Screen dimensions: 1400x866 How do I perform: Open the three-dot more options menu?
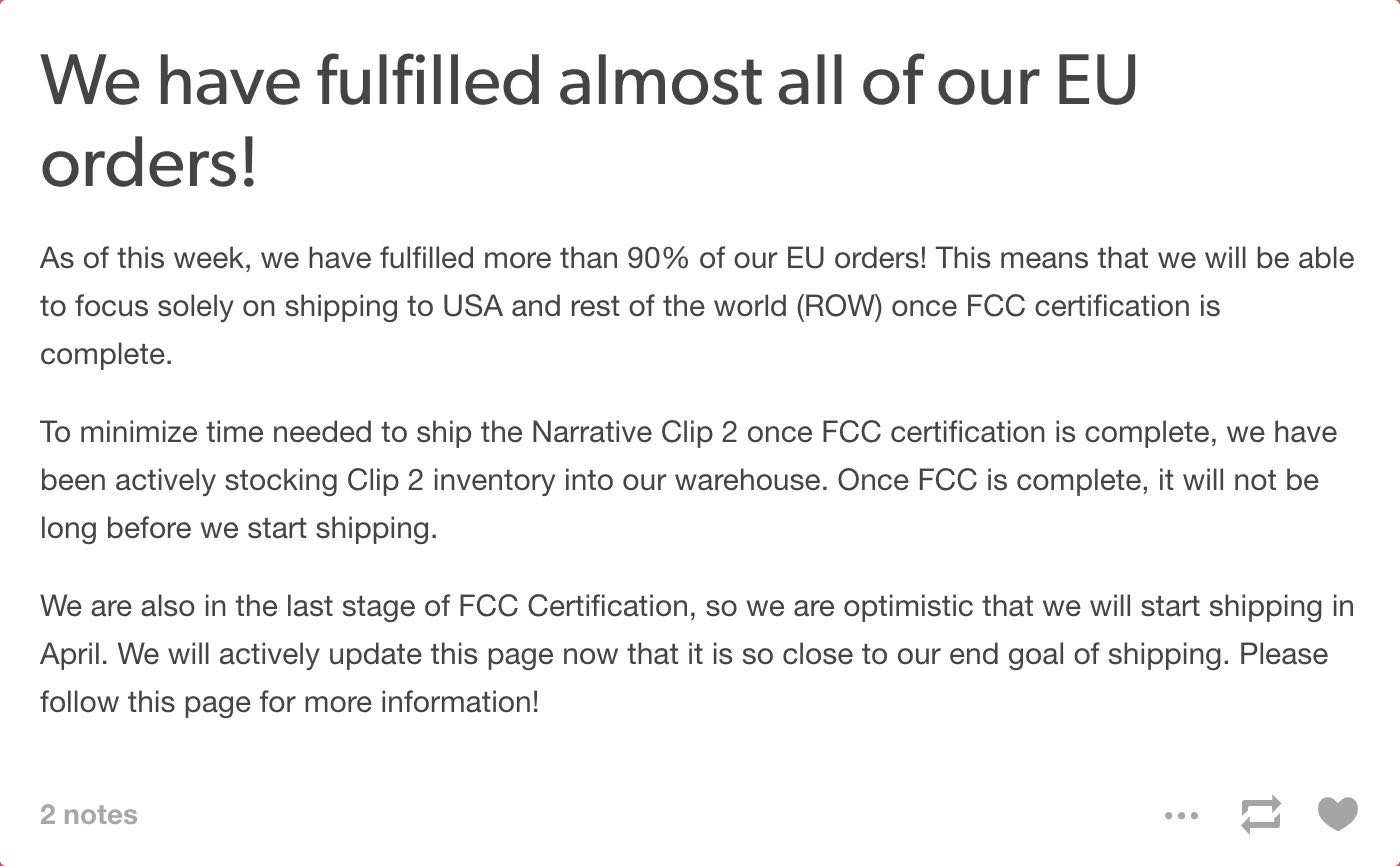pyautogui.click(x=1181, y=815)
